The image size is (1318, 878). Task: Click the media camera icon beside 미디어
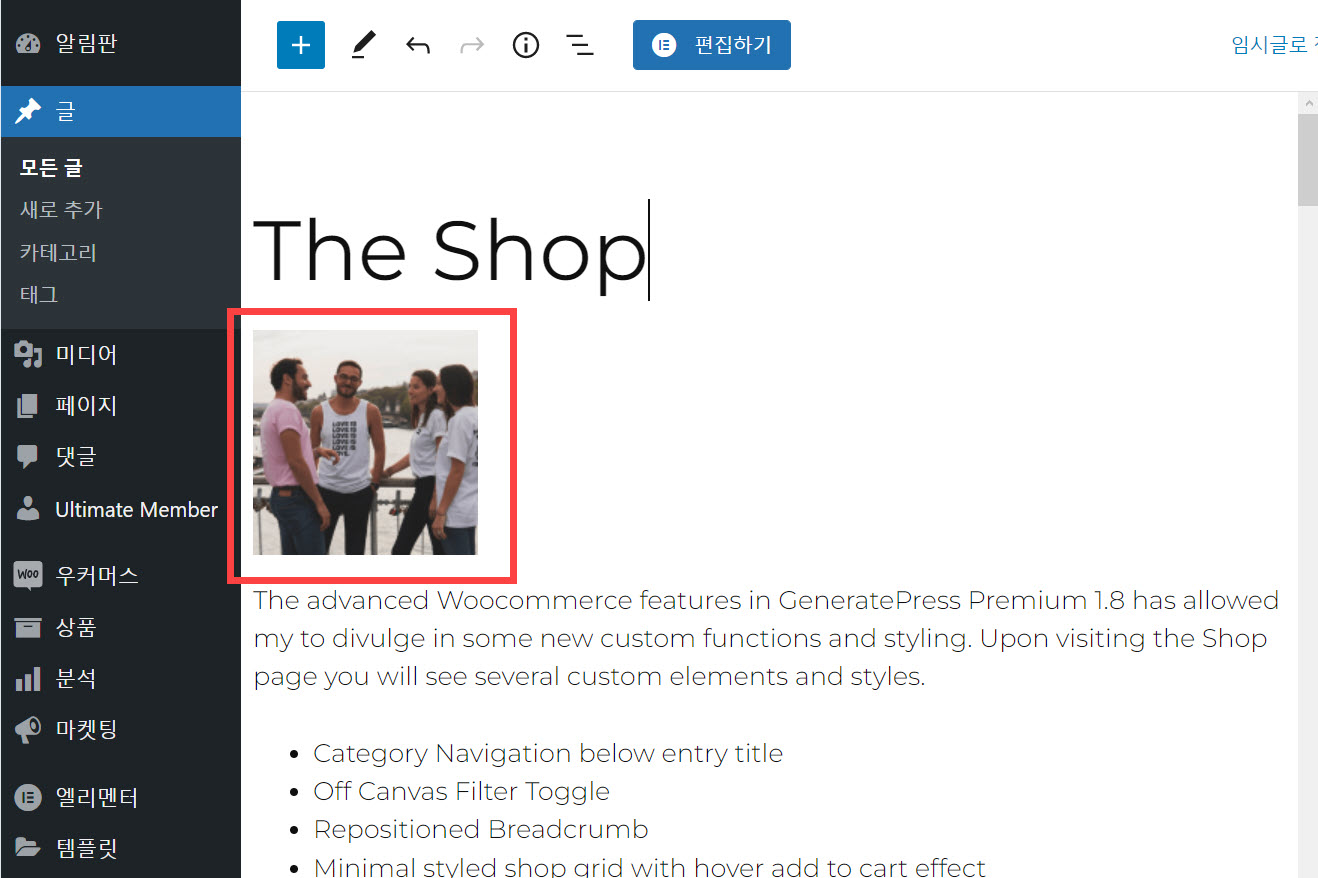pos(28,354)
